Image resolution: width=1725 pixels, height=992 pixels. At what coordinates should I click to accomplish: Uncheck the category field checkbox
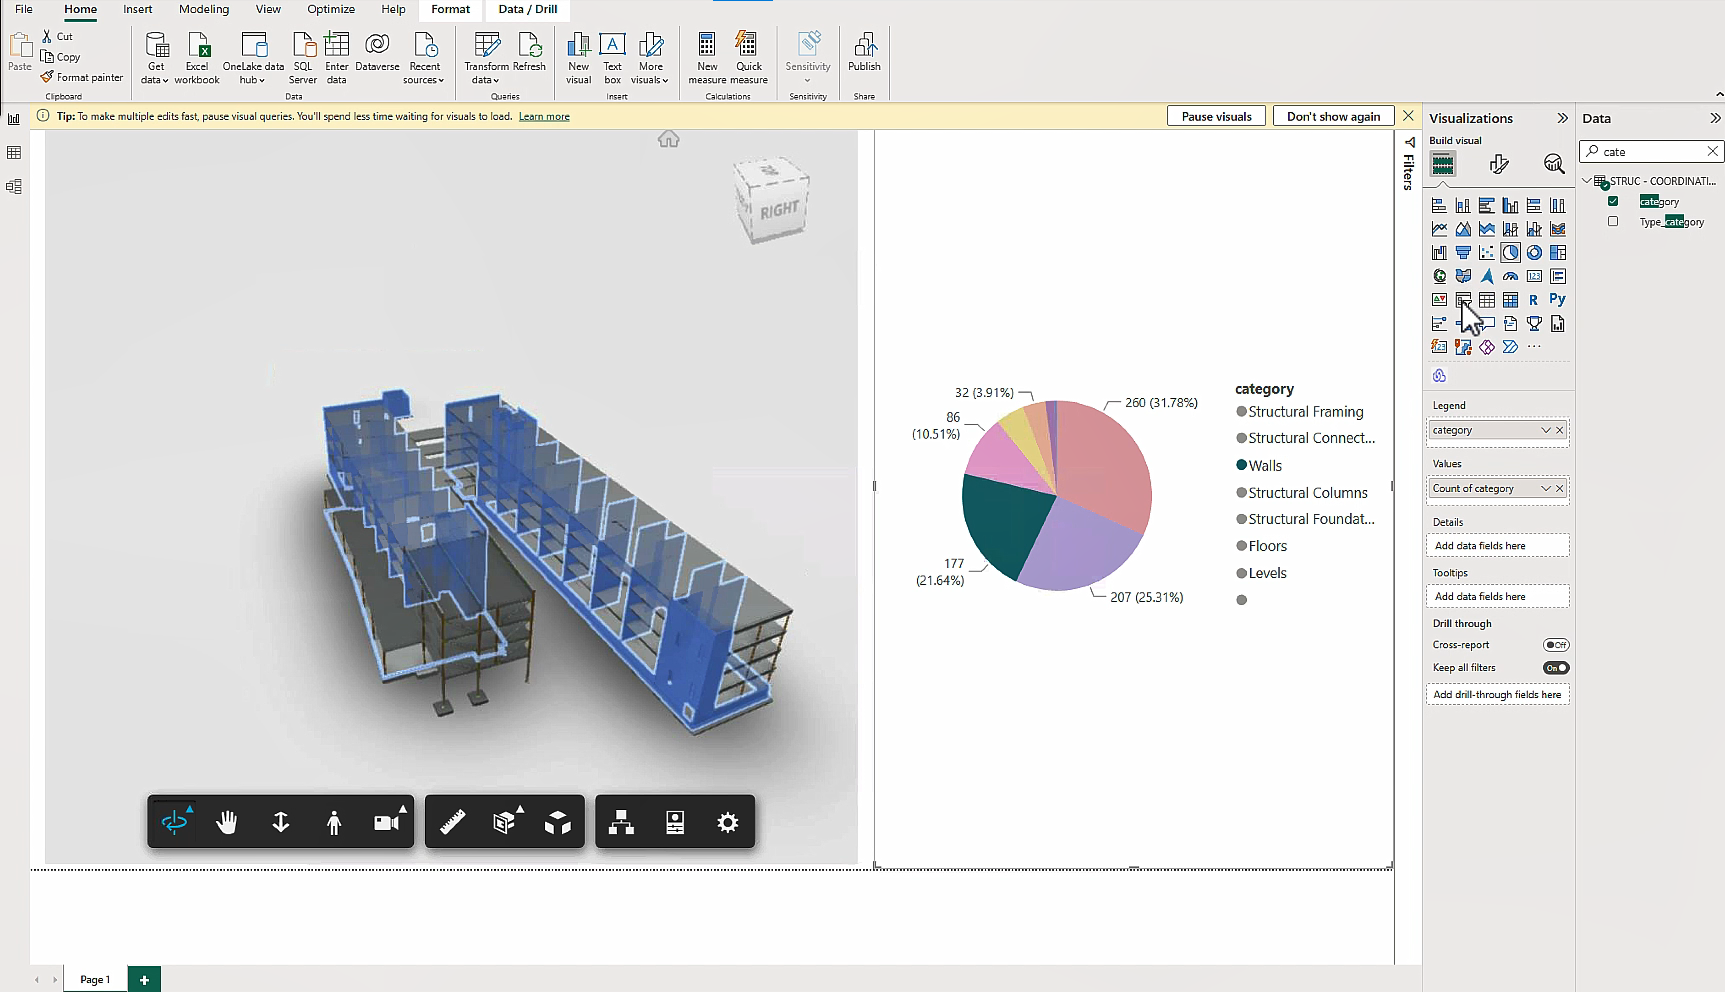pos(1613,202)
